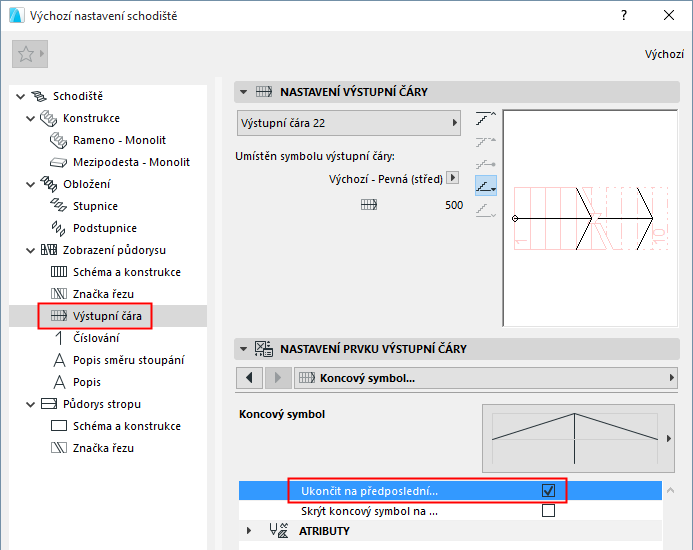Collapse NASTAVENÍ PRVKU VÝSTUPNÍ ČÁRY panel
This screenshot has width=693, height=550.
(x=244, y=349)
